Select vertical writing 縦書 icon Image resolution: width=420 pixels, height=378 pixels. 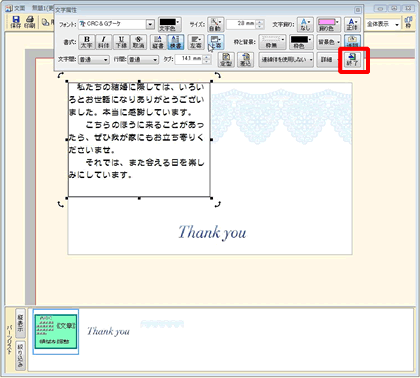[x=158, y=42]
